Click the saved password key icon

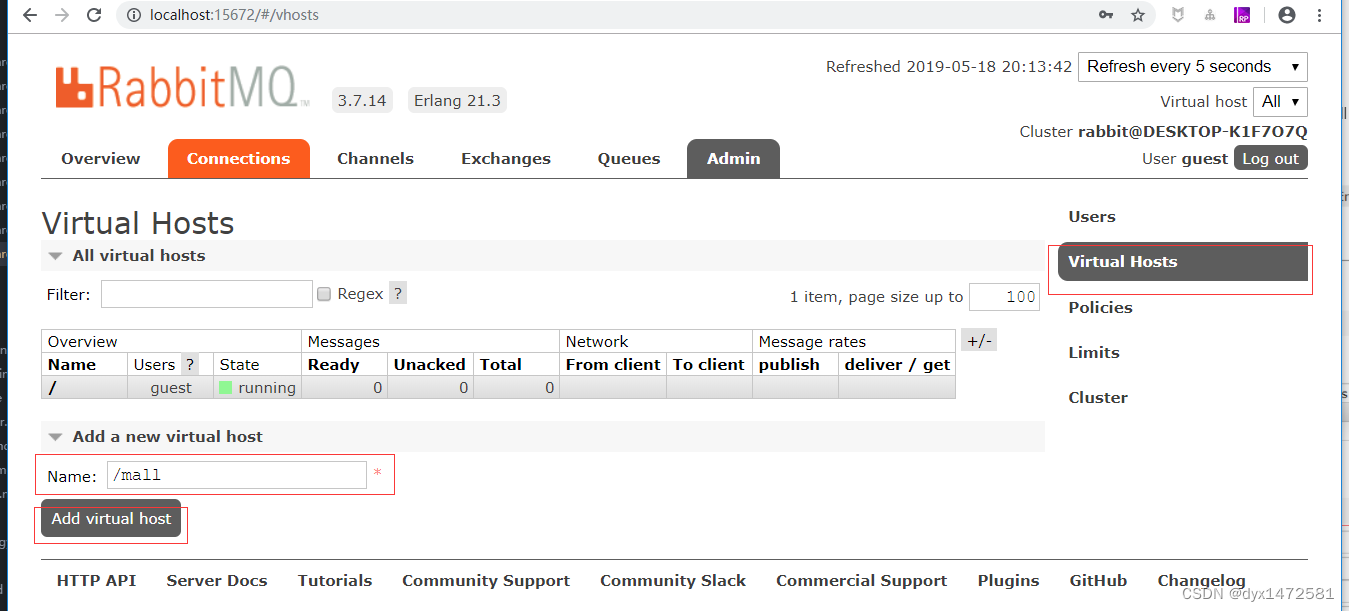tap(1106, 15)
